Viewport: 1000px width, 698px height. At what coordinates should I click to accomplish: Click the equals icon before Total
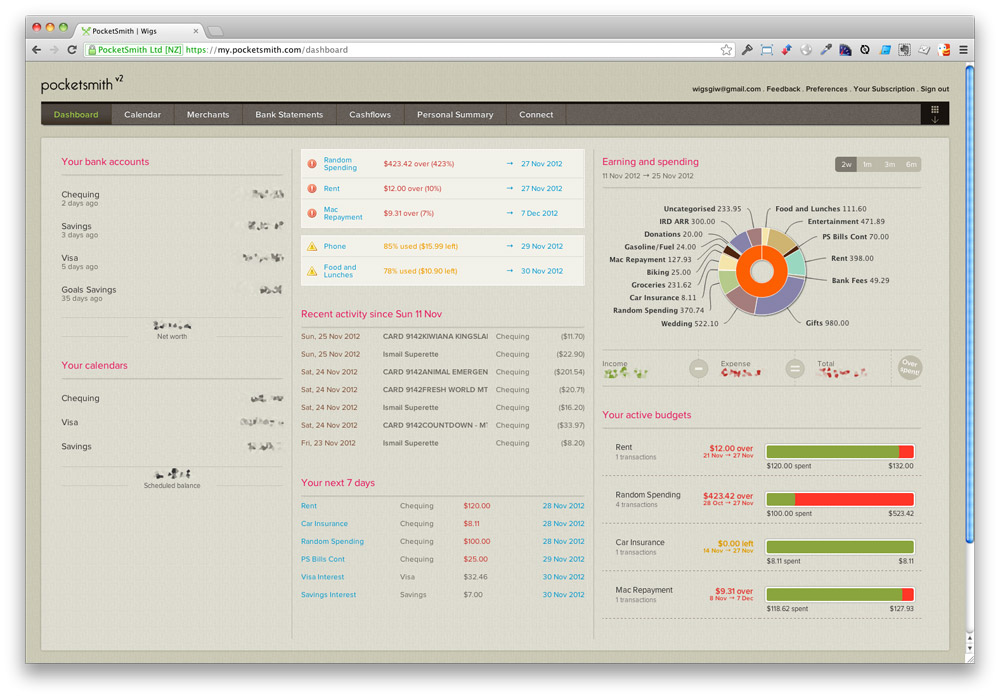click(795, 368)
